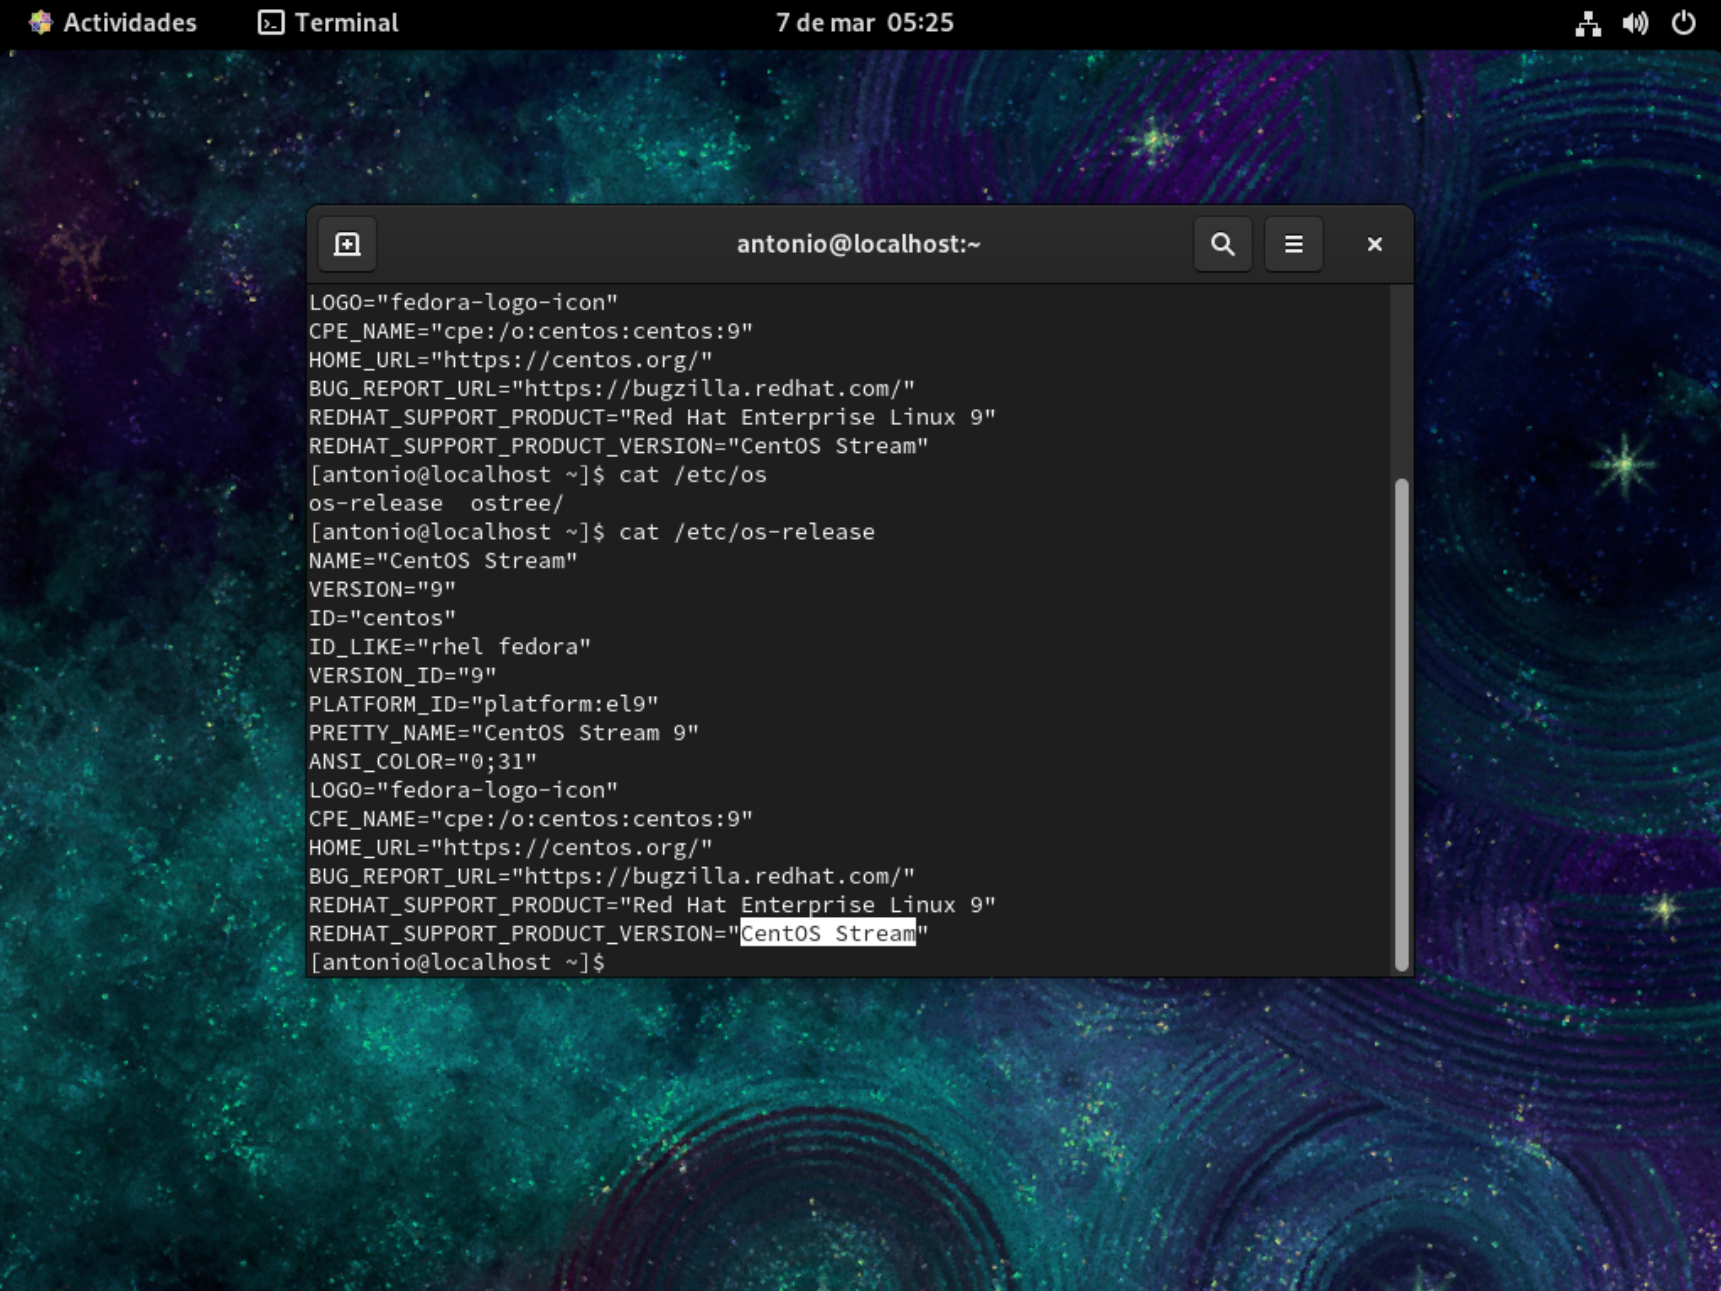Click the terminal search magnifier icon
1721x1291 pixels.
point(1222,244)
